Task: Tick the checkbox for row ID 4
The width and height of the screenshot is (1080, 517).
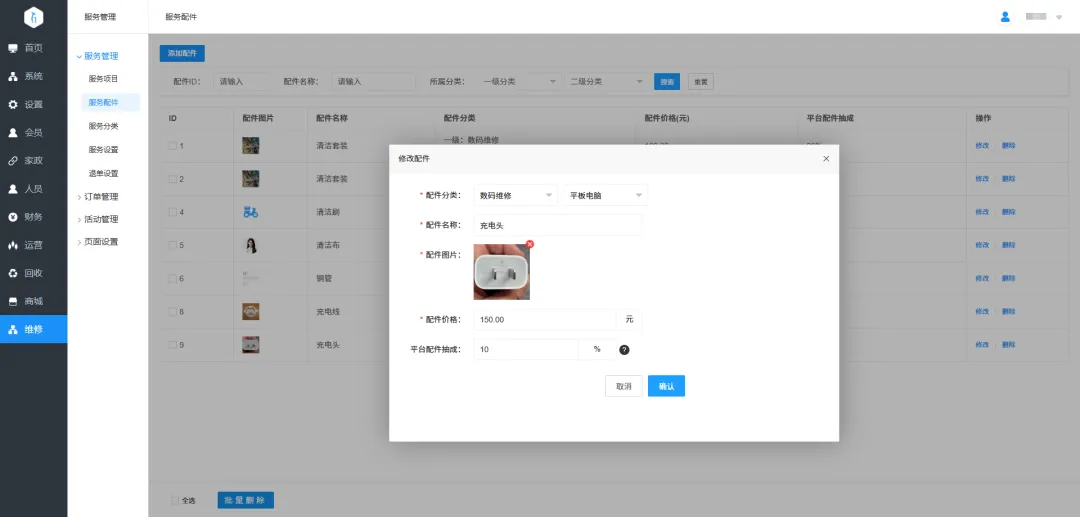Action: (x=172, y=212)
